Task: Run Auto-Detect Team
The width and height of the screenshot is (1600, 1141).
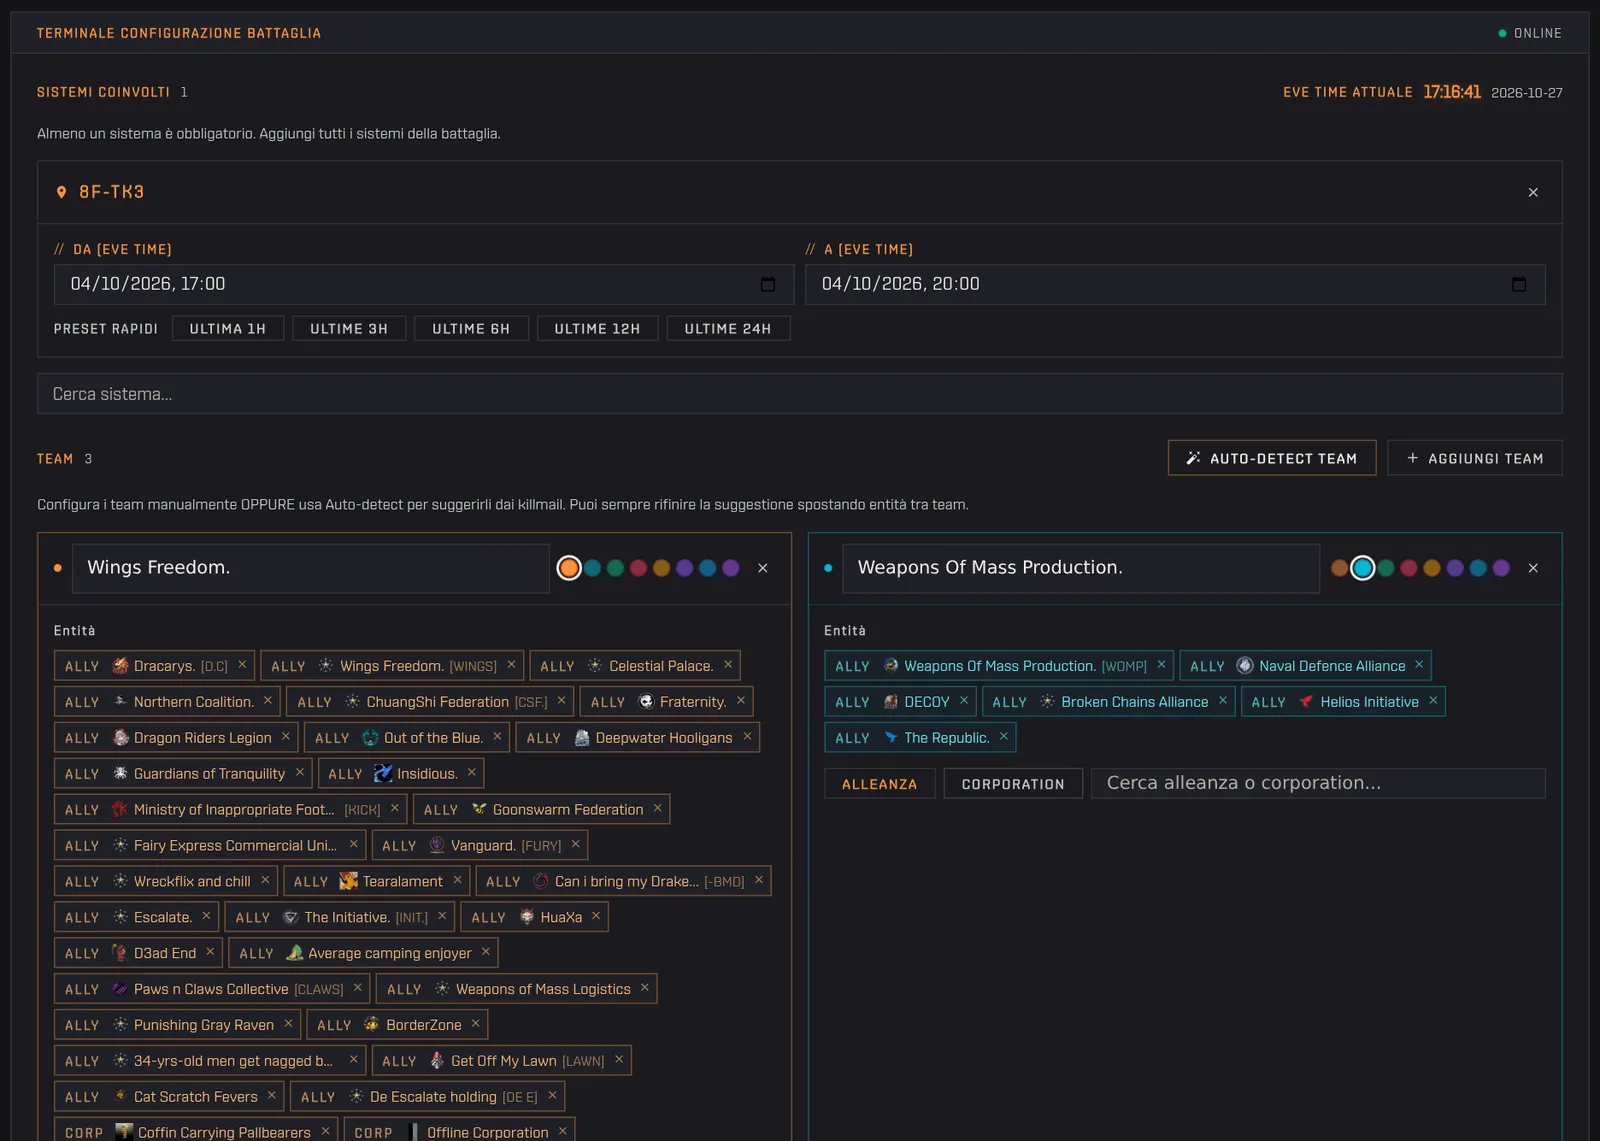Action: pos(1272,458)
